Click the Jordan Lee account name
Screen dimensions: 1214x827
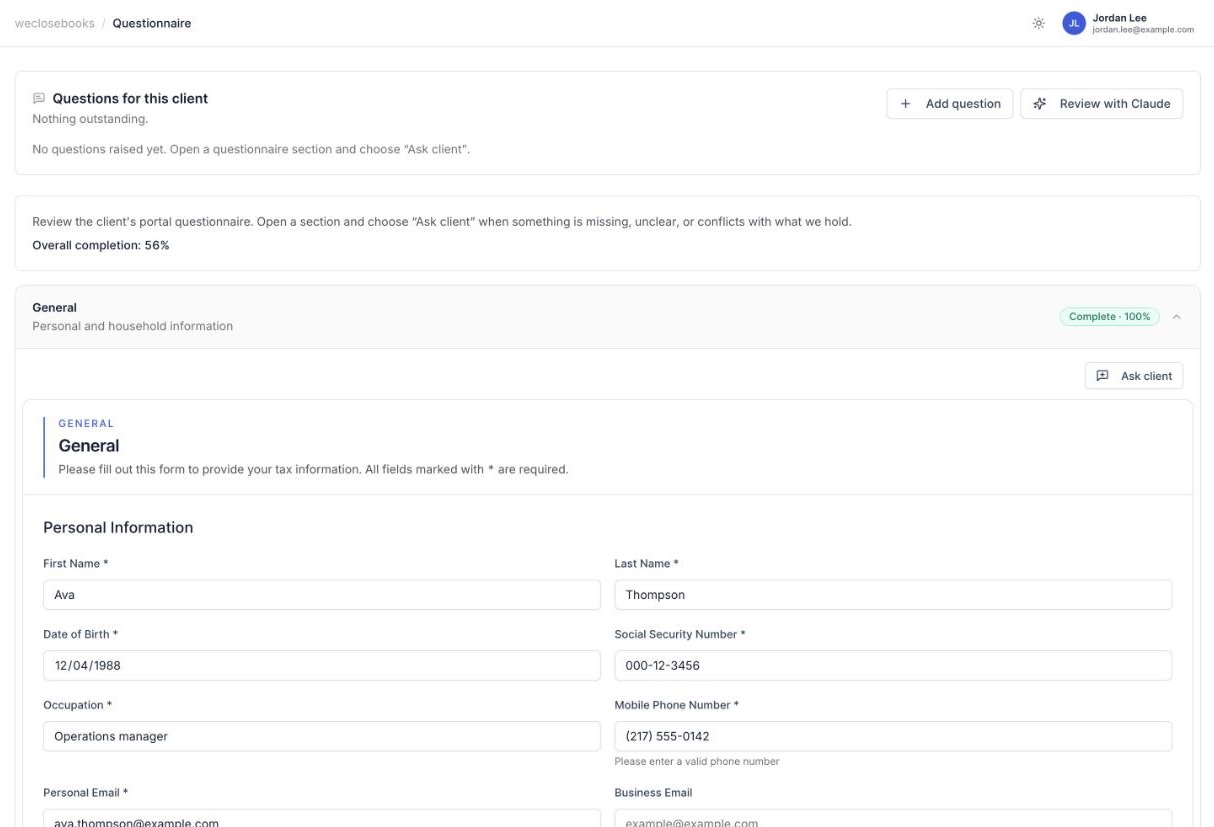coord(1119,17)
